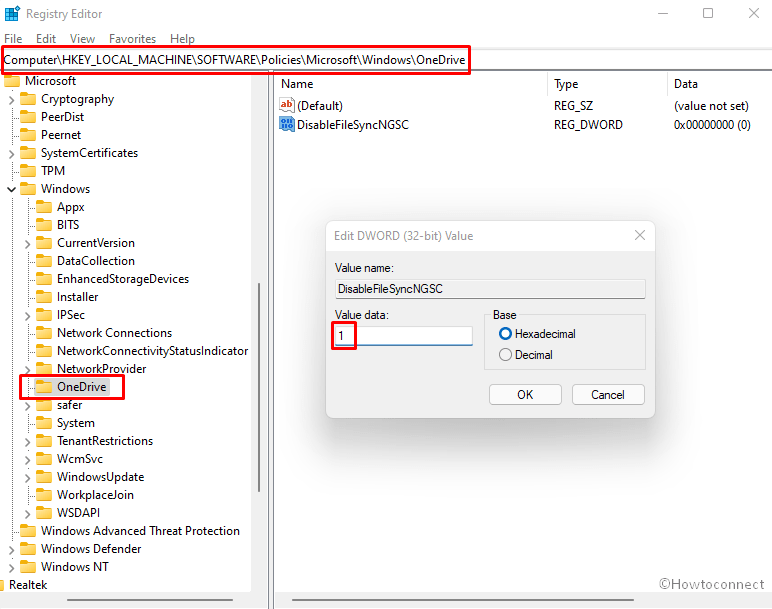Click the WindowsUpdate folder icon
The width and height of the screenshot is (772, 609).
44,477
